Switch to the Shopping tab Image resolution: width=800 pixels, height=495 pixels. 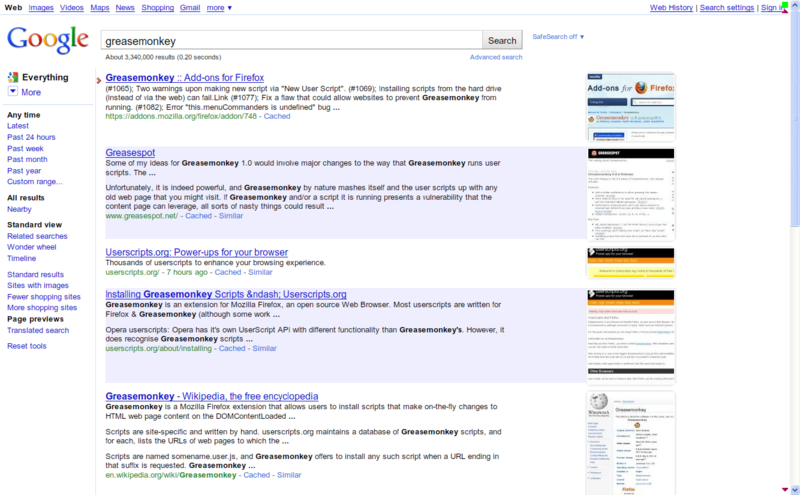[158, 8]
